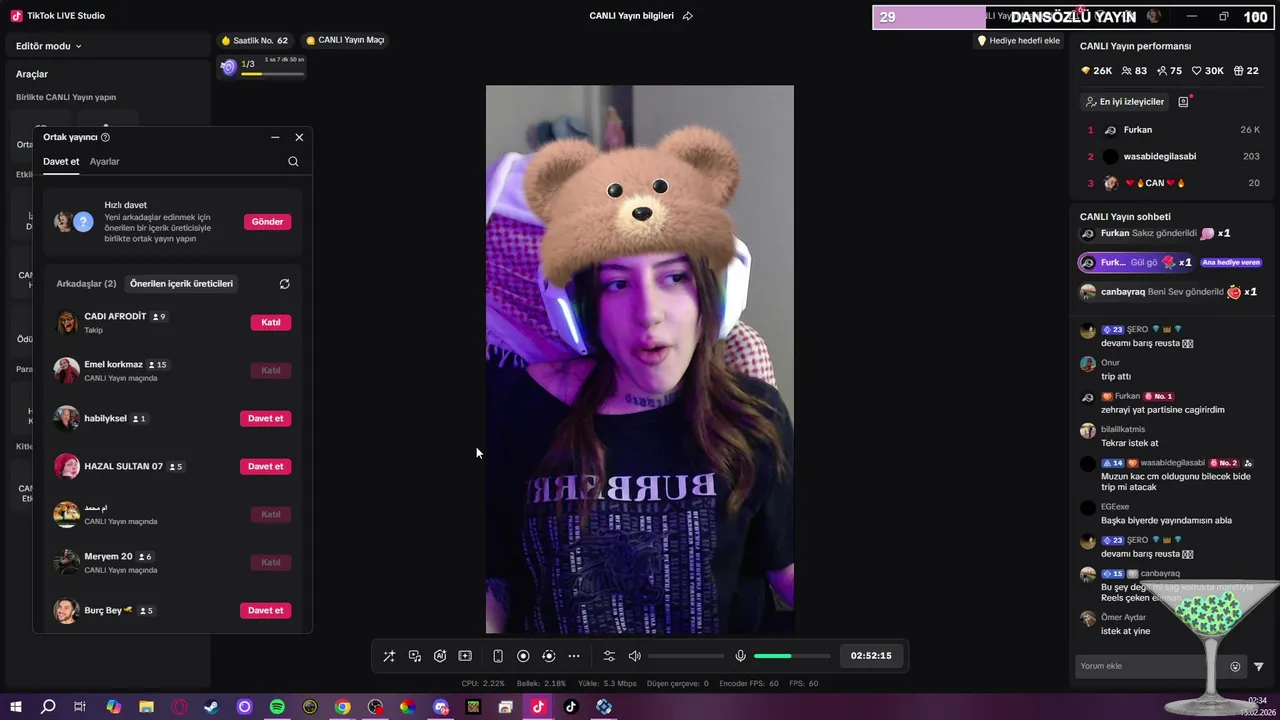The height and width of the screenshot is (720, 1280).
Task: Click the viewers 83 stat
Action: [1134, 71]
